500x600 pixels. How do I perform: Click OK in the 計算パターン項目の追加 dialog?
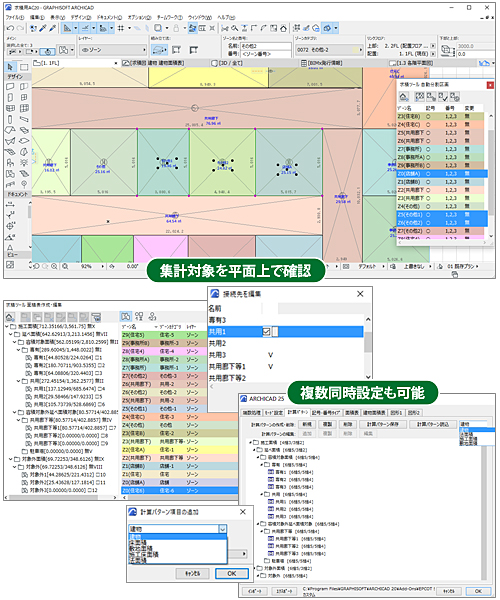pos(232,573)
